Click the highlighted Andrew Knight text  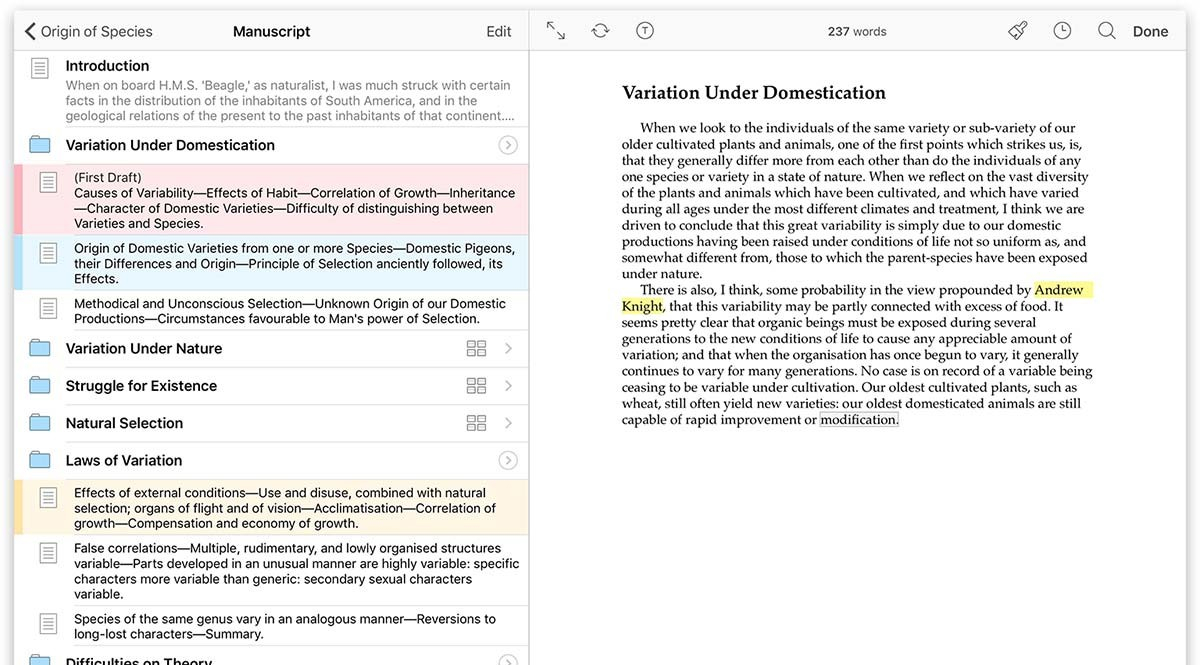pos(1058,290)
